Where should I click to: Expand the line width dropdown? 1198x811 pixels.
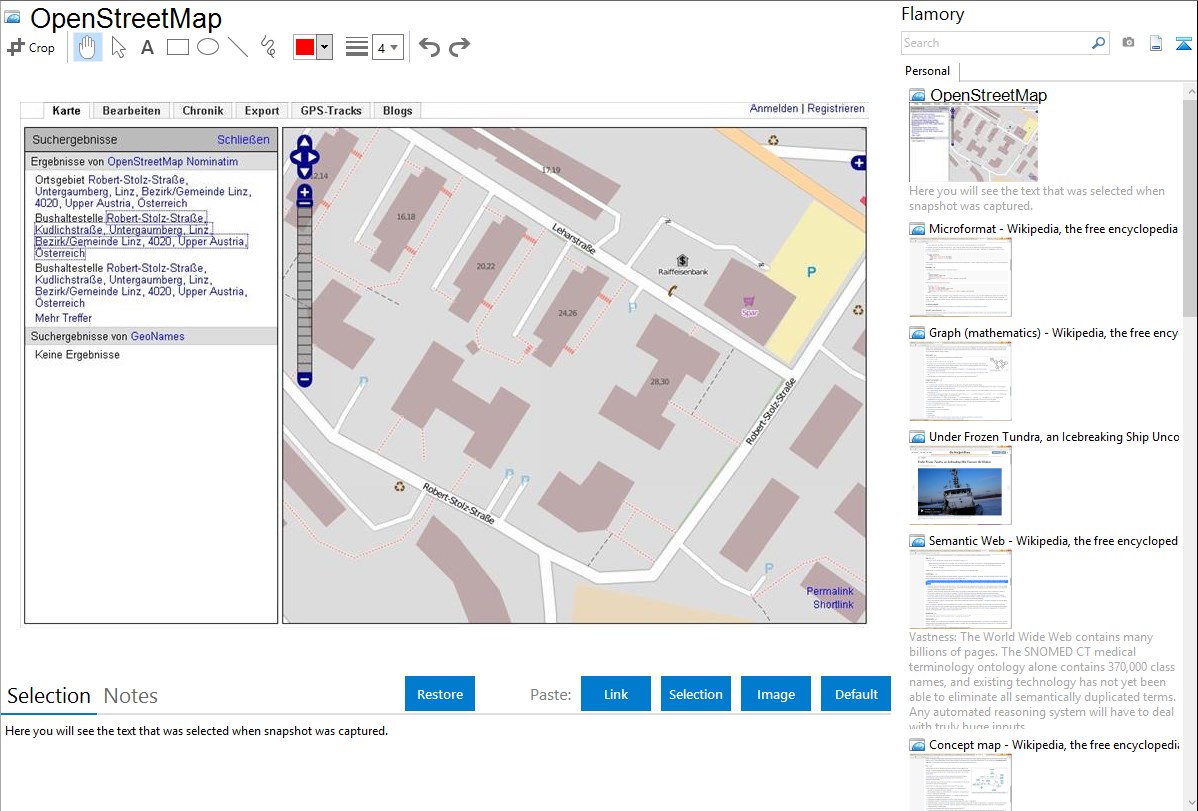click(x=387, y=47)
